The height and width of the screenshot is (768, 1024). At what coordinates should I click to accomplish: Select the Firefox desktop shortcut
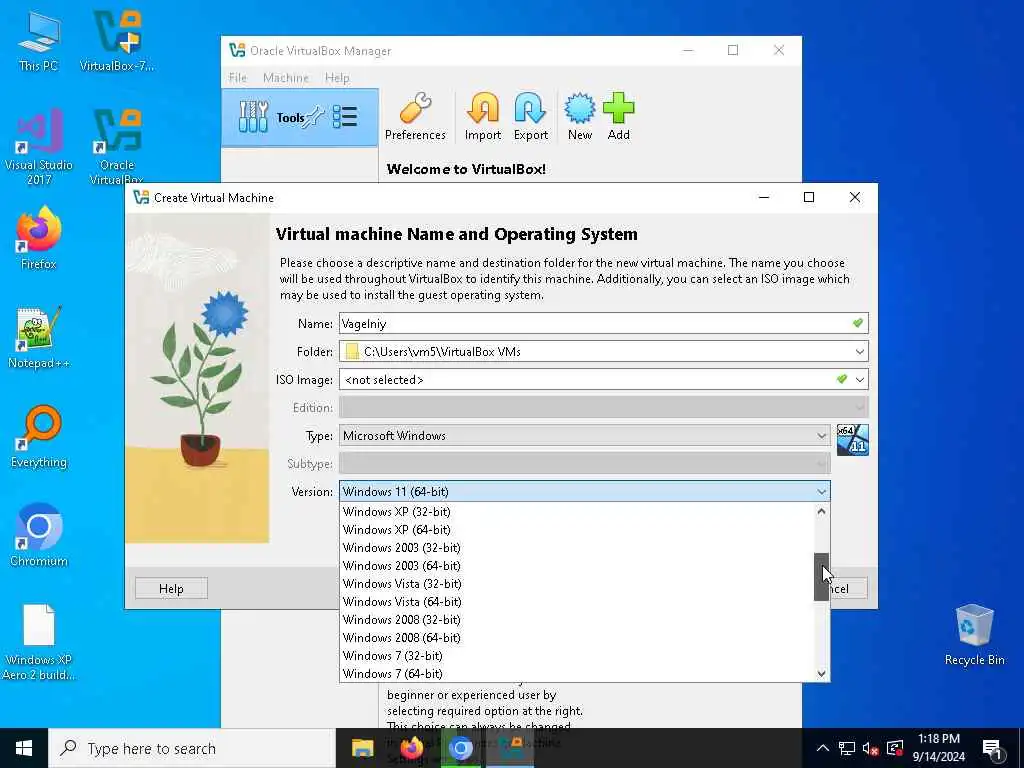(39, 238)
